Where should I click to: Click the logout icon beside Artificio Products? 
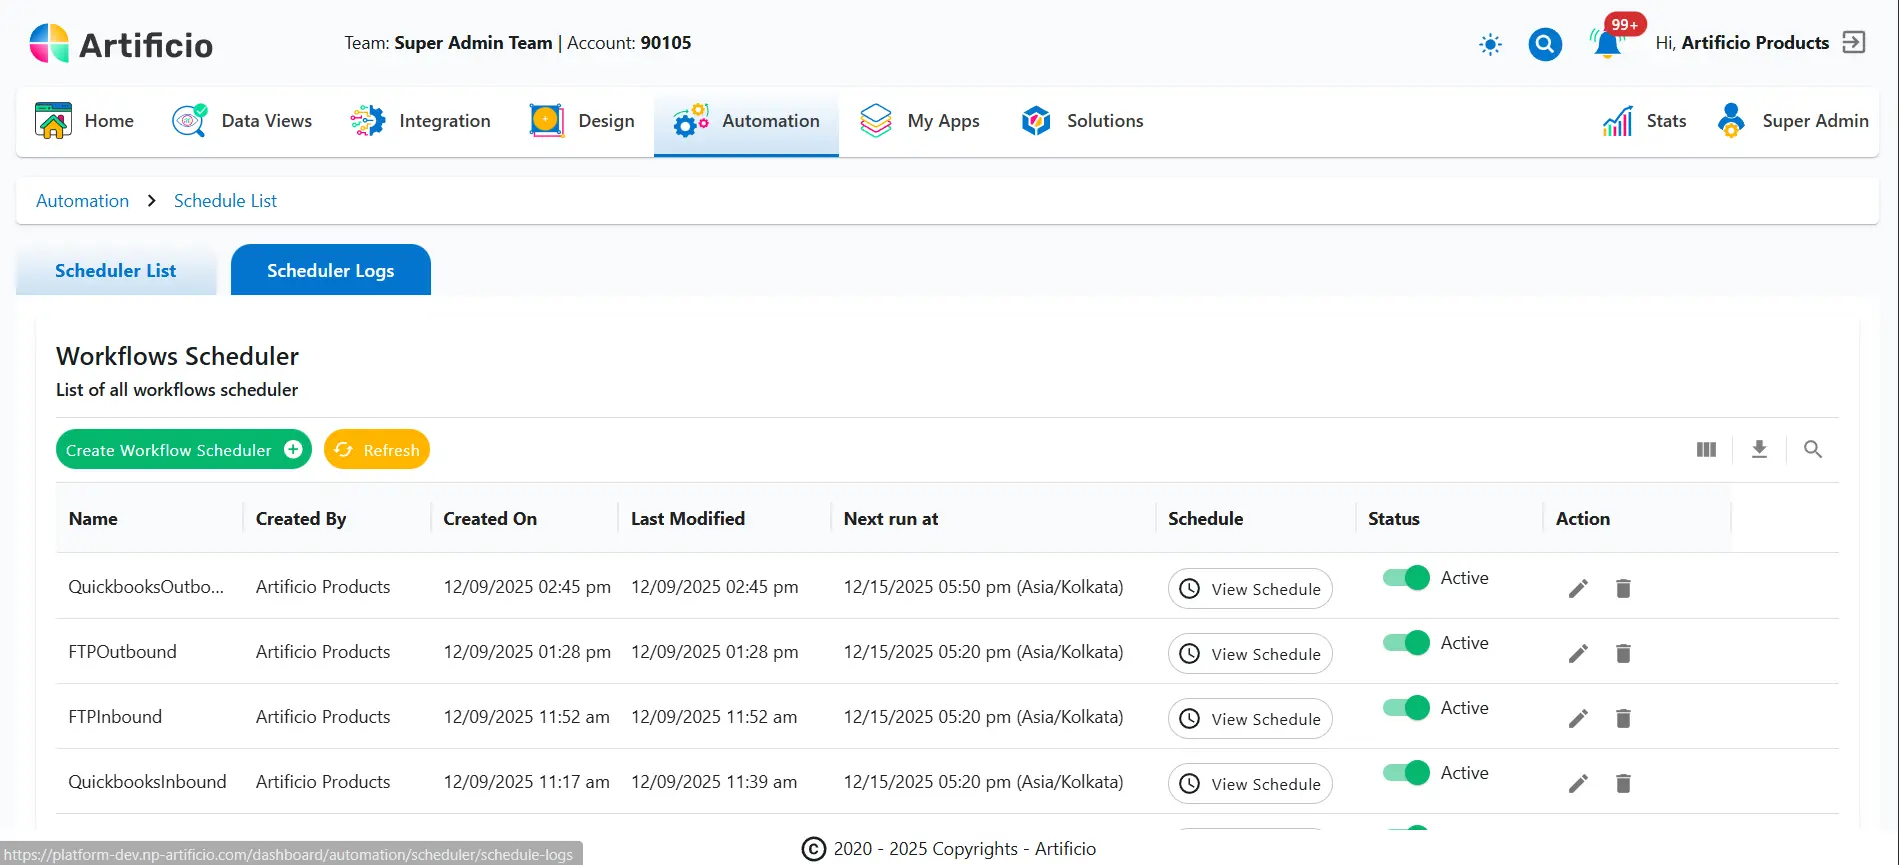point(1854,42)
